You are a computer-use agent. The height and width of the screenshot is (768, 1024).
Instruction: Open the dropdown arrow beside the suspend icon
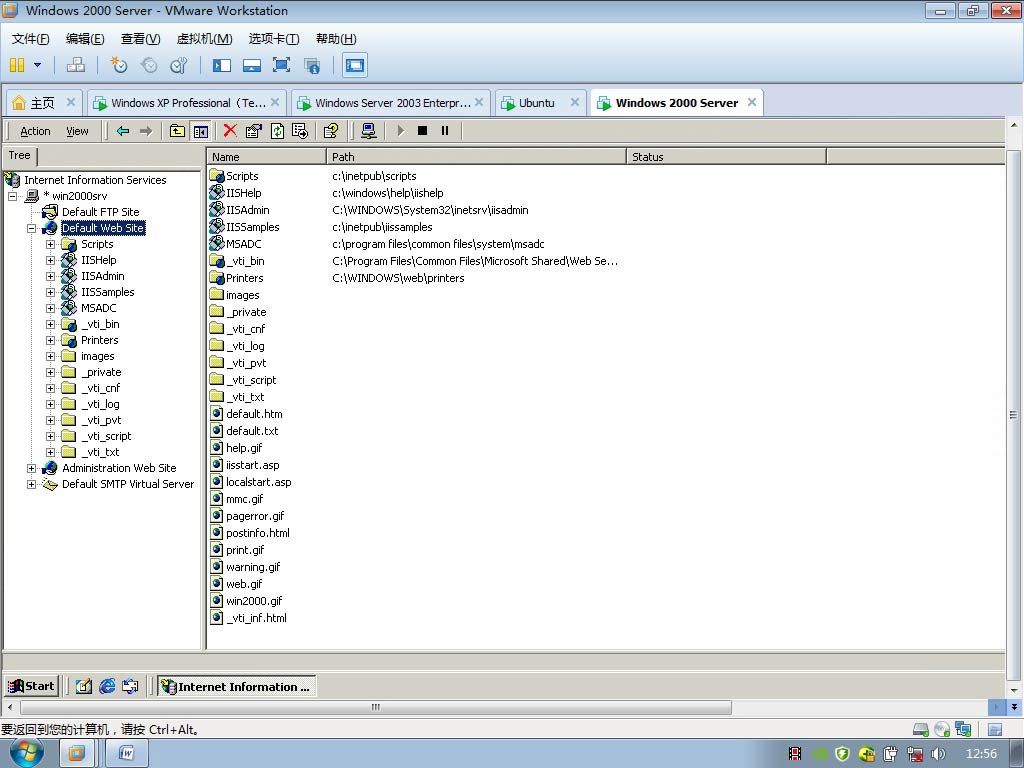coord(37,65)
